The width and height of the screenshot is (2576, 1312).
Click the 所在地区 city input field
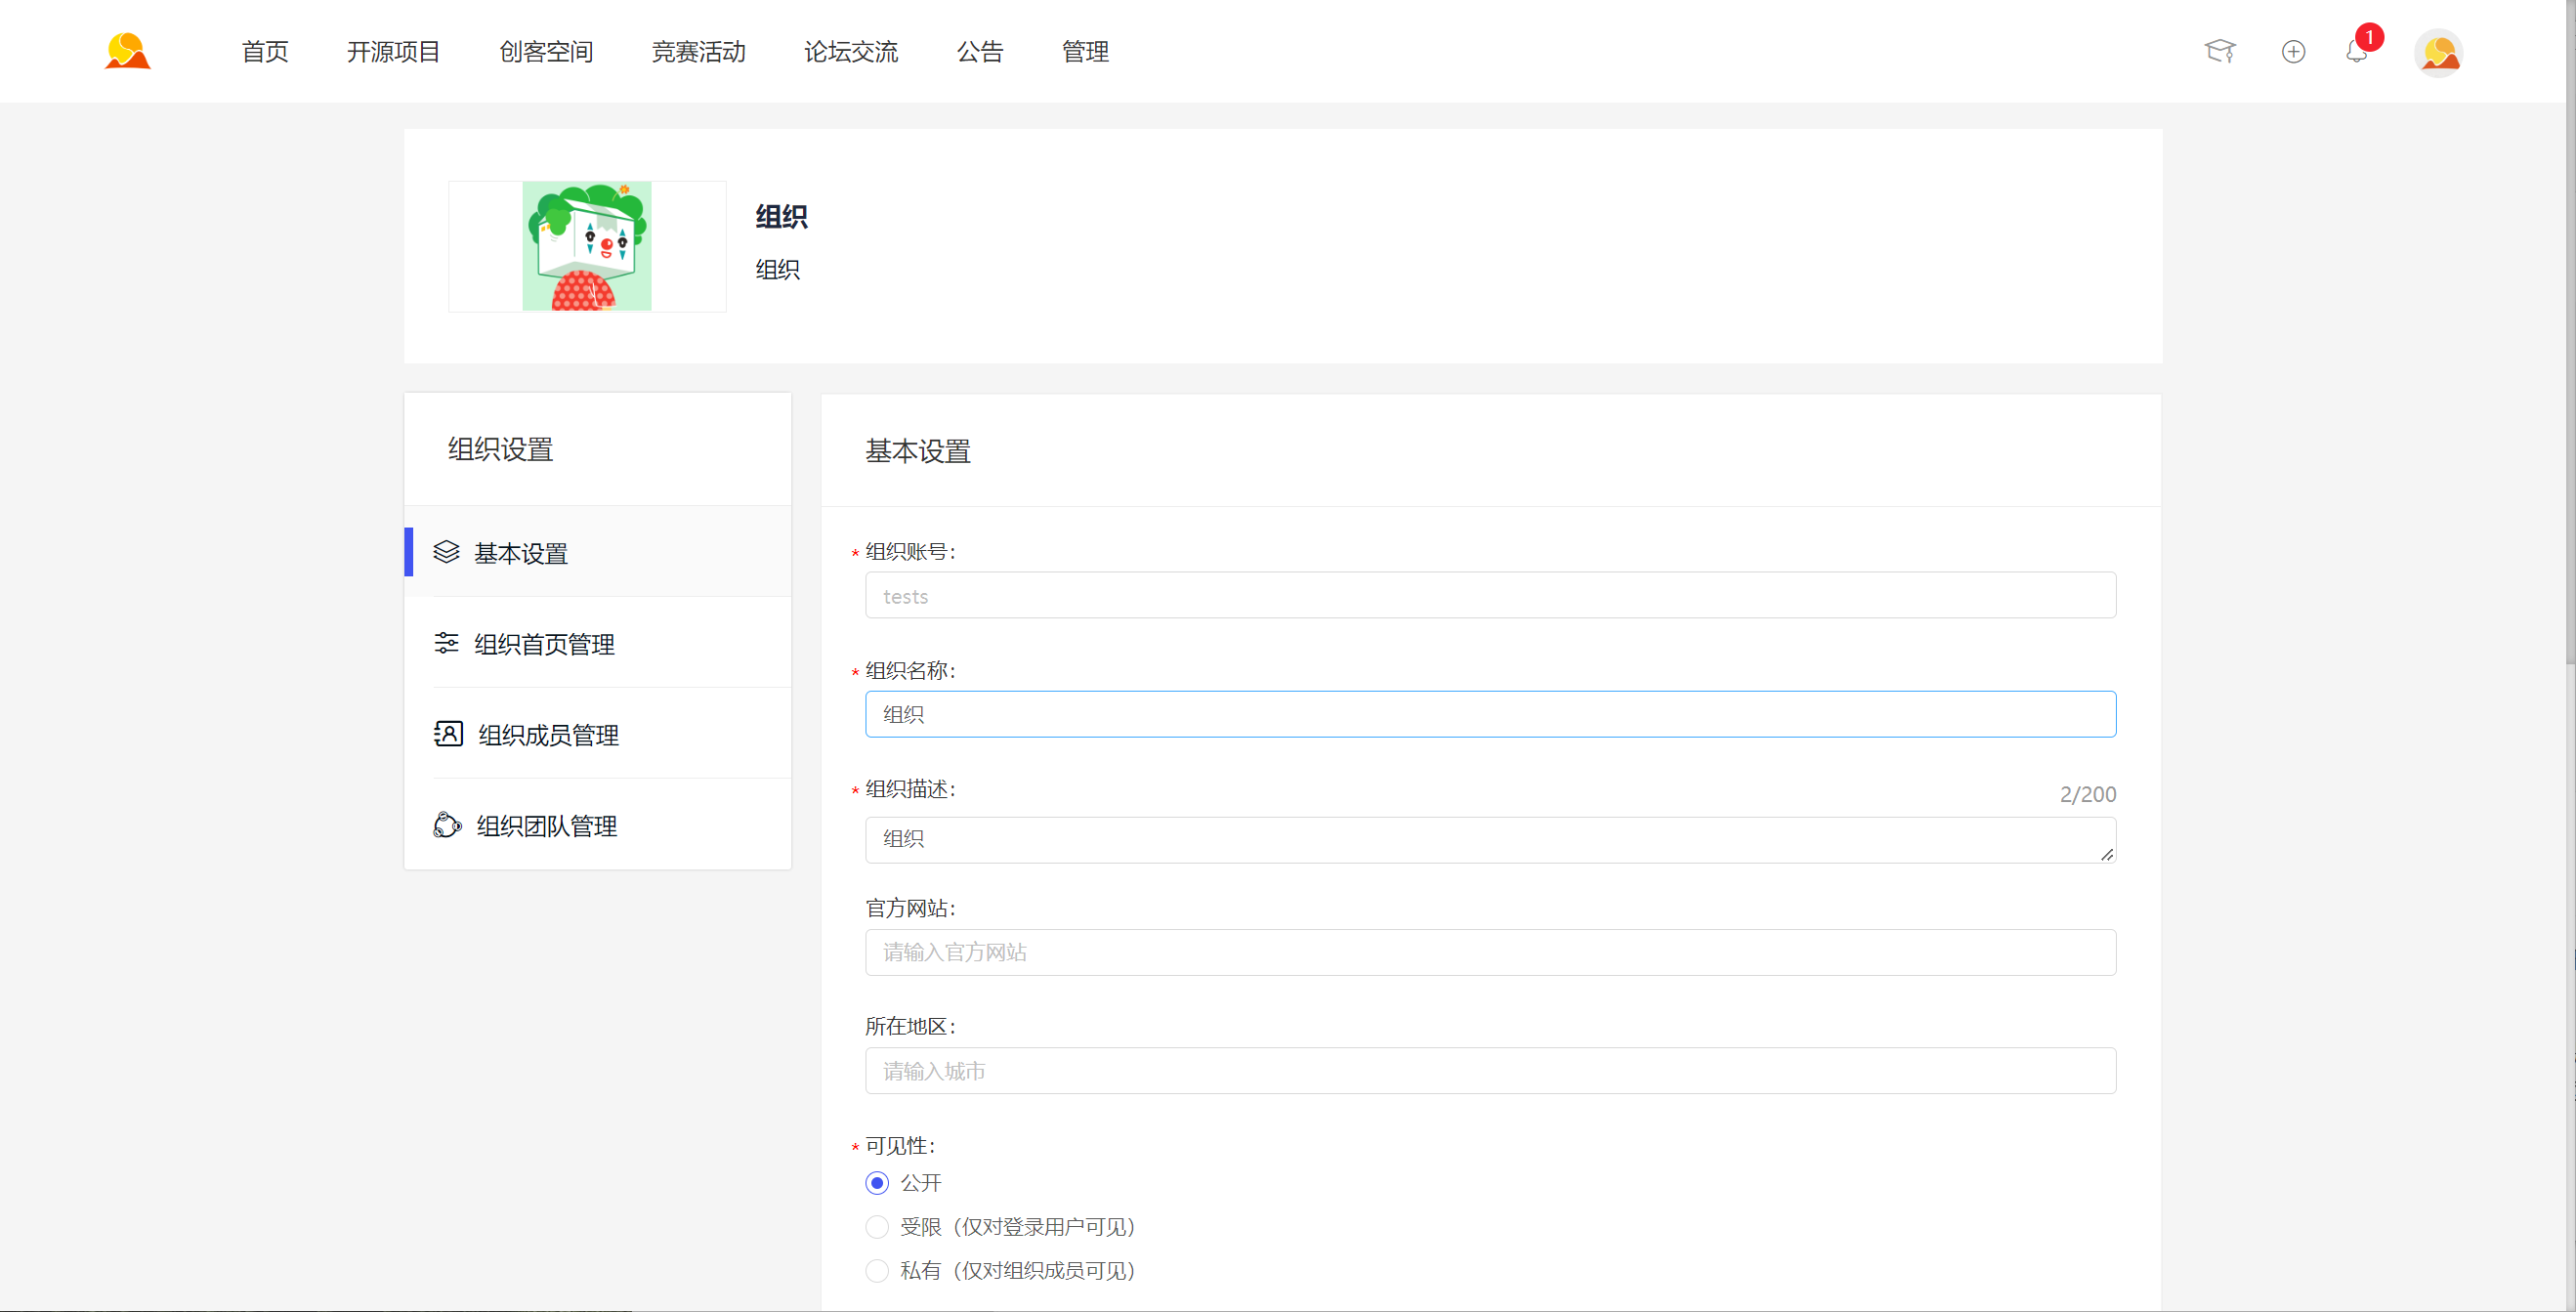(1490, 1071)
